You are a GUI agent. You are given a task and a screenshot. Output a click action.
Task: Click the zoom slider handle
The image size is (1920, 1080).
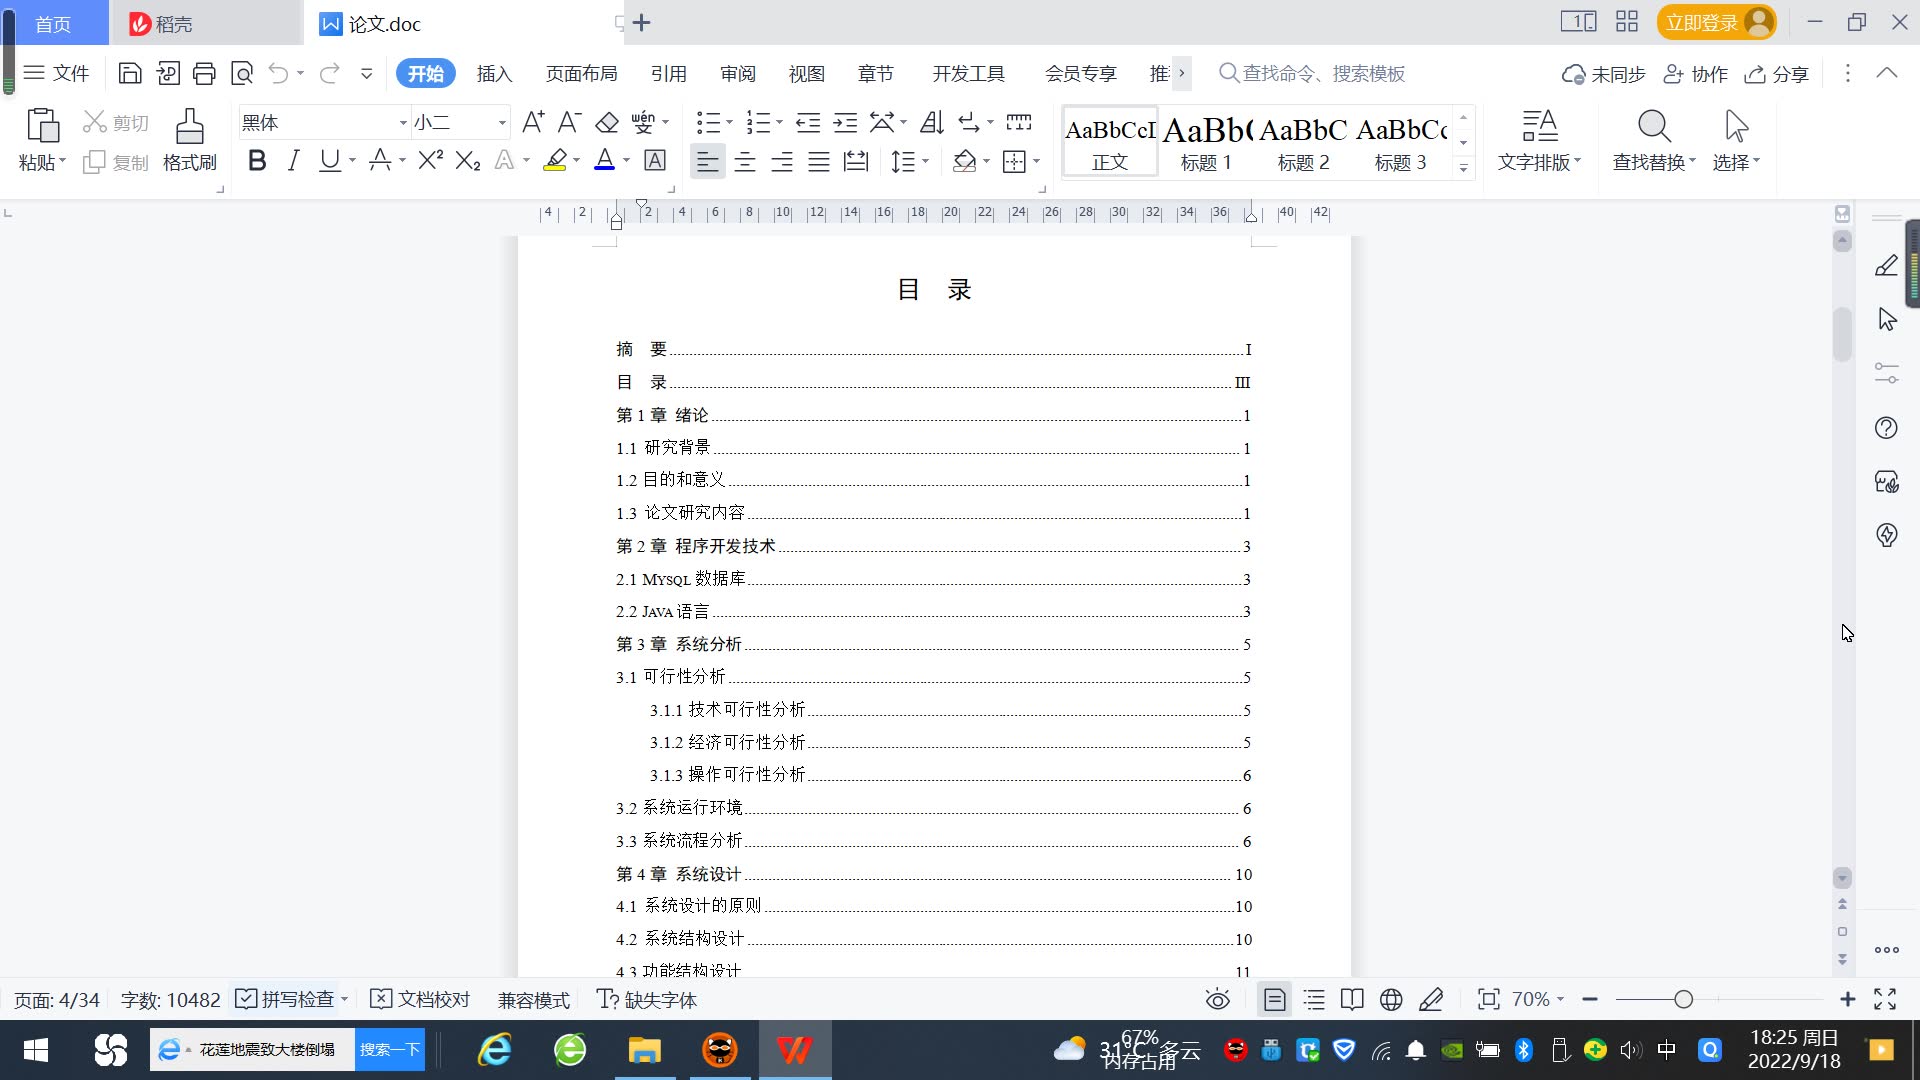(x=1683, y=999)
